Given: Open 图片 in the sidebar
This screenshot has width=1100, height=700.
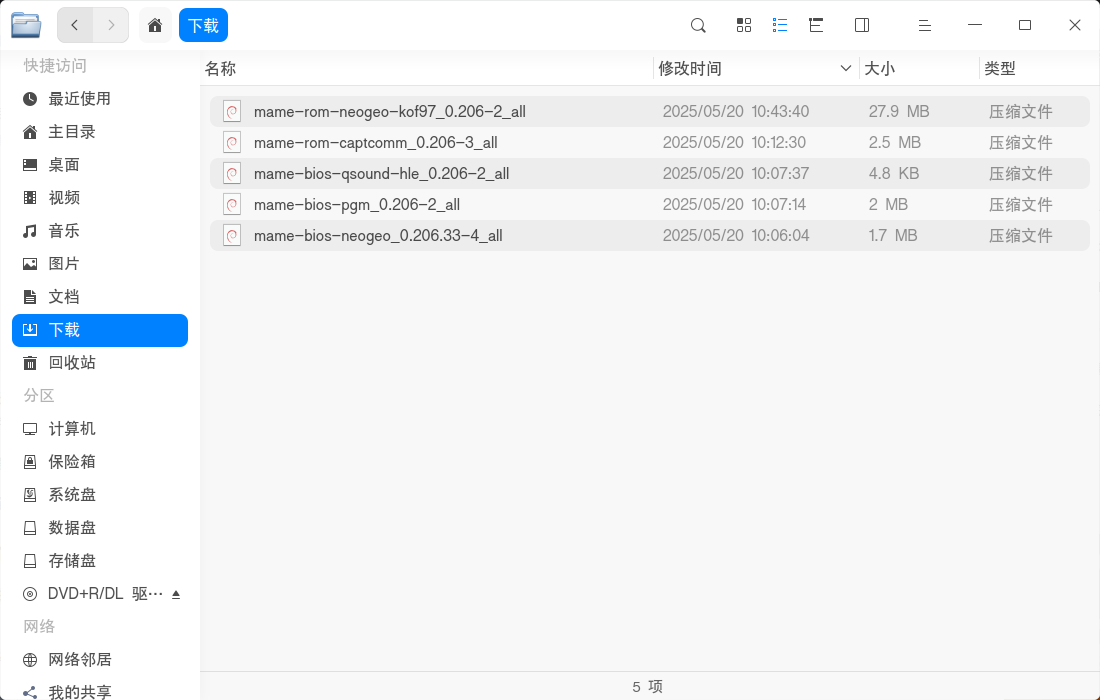Looking at the screenshot, I should click(100, 264).
